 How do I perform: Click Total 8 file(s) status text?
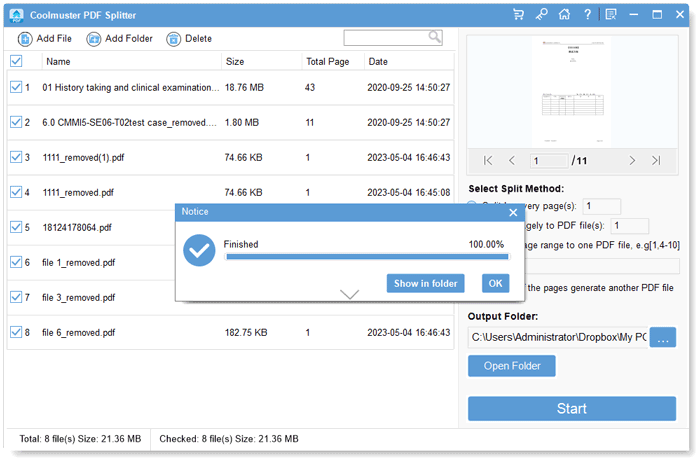[x=80, y=439]
